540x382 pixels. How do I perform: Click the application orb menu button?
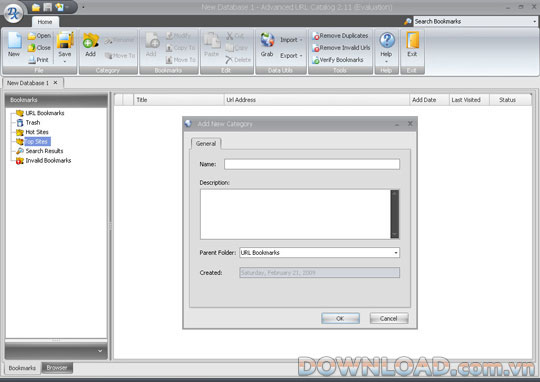click(x=13, y=13)
